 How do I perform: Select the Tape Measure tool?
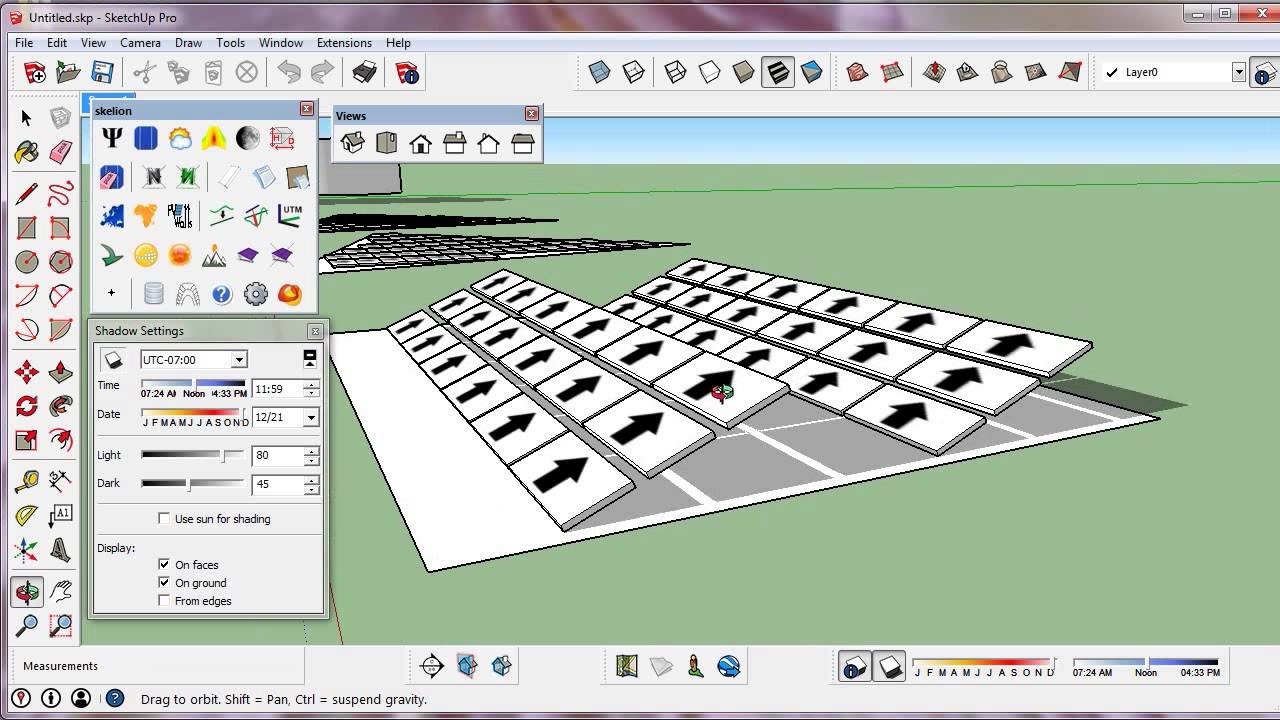pyautogui.click(x=27, y=482)
